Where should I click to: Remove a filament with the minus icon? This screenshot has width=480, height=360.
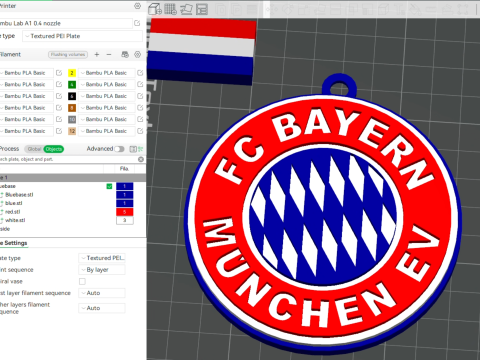[x=109, y=54]
